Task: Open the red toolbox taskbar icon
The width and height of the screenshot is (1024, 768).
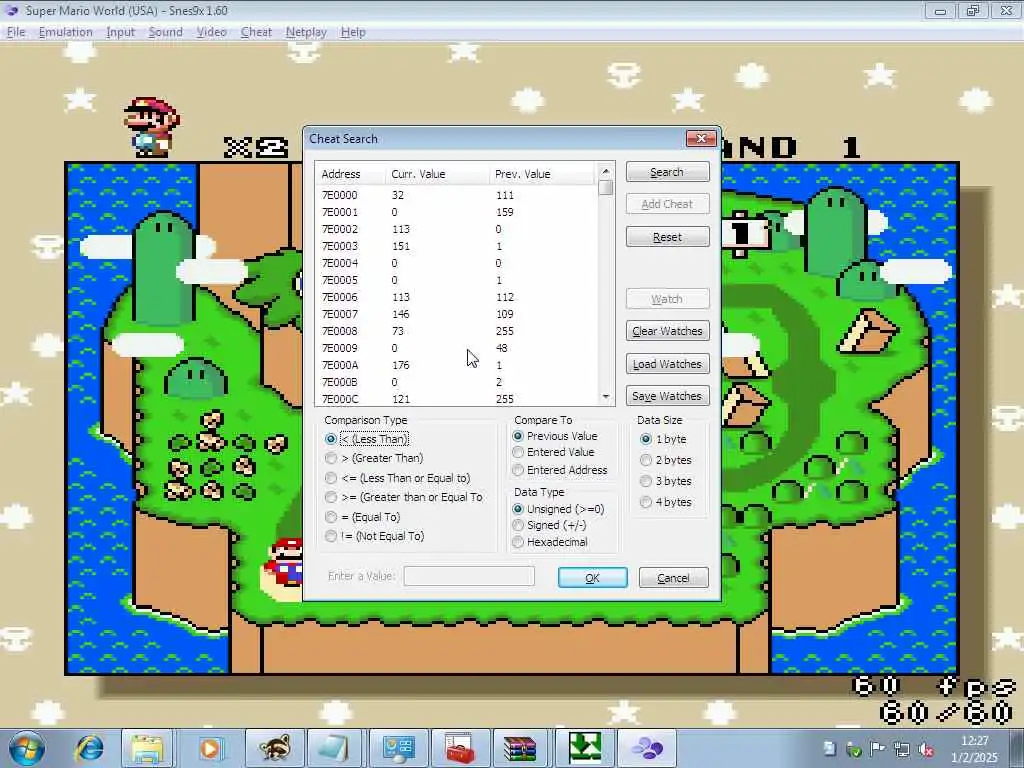Action: coord(460,748)
